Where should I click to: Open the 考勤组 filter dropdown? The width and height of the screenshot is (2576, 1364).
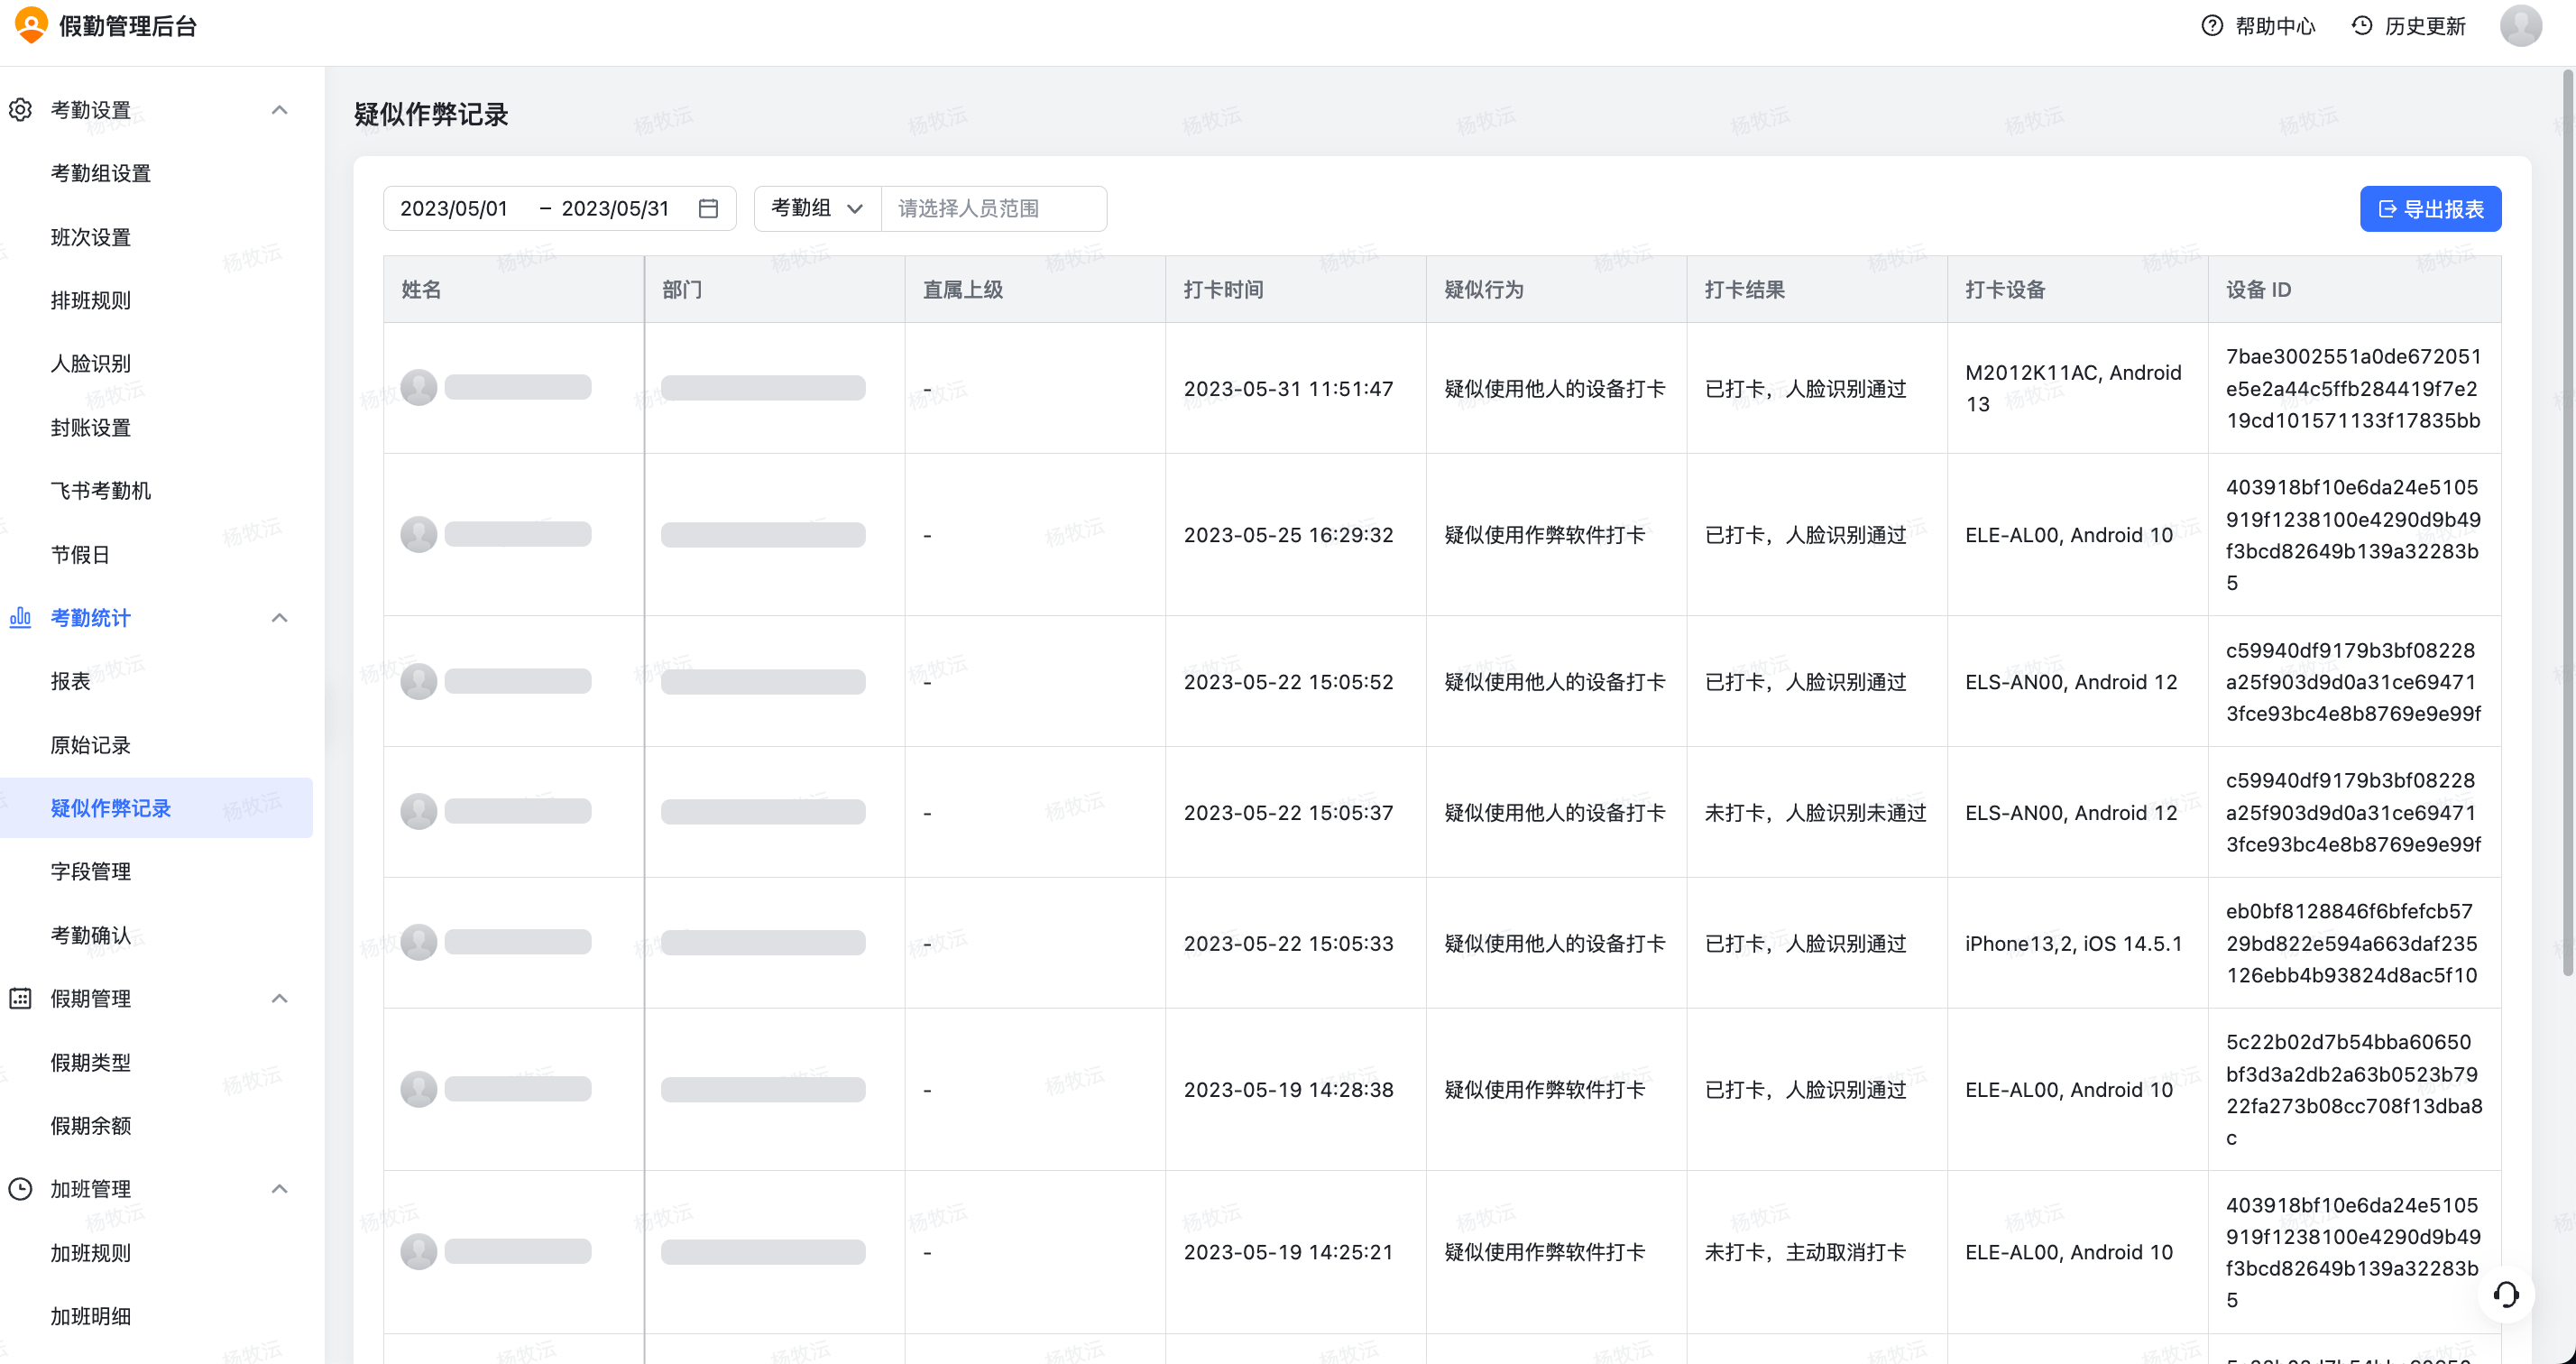817,208
